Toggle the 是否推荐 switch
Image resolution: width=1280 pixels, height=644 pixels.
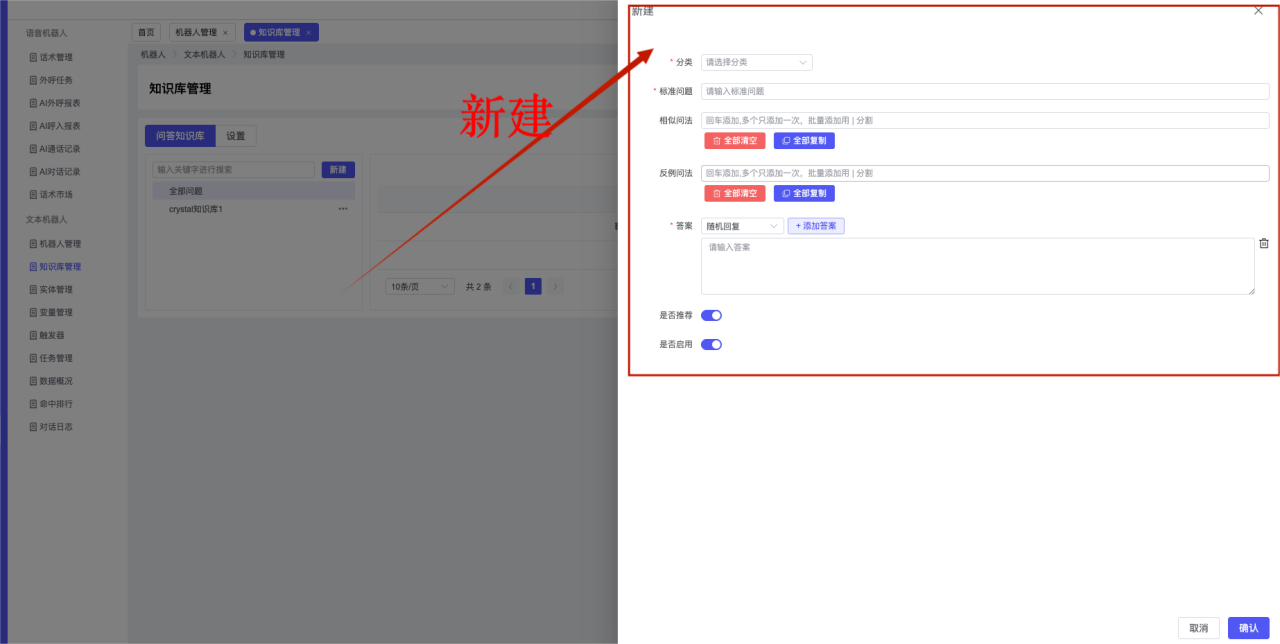[x=711, y=315]
